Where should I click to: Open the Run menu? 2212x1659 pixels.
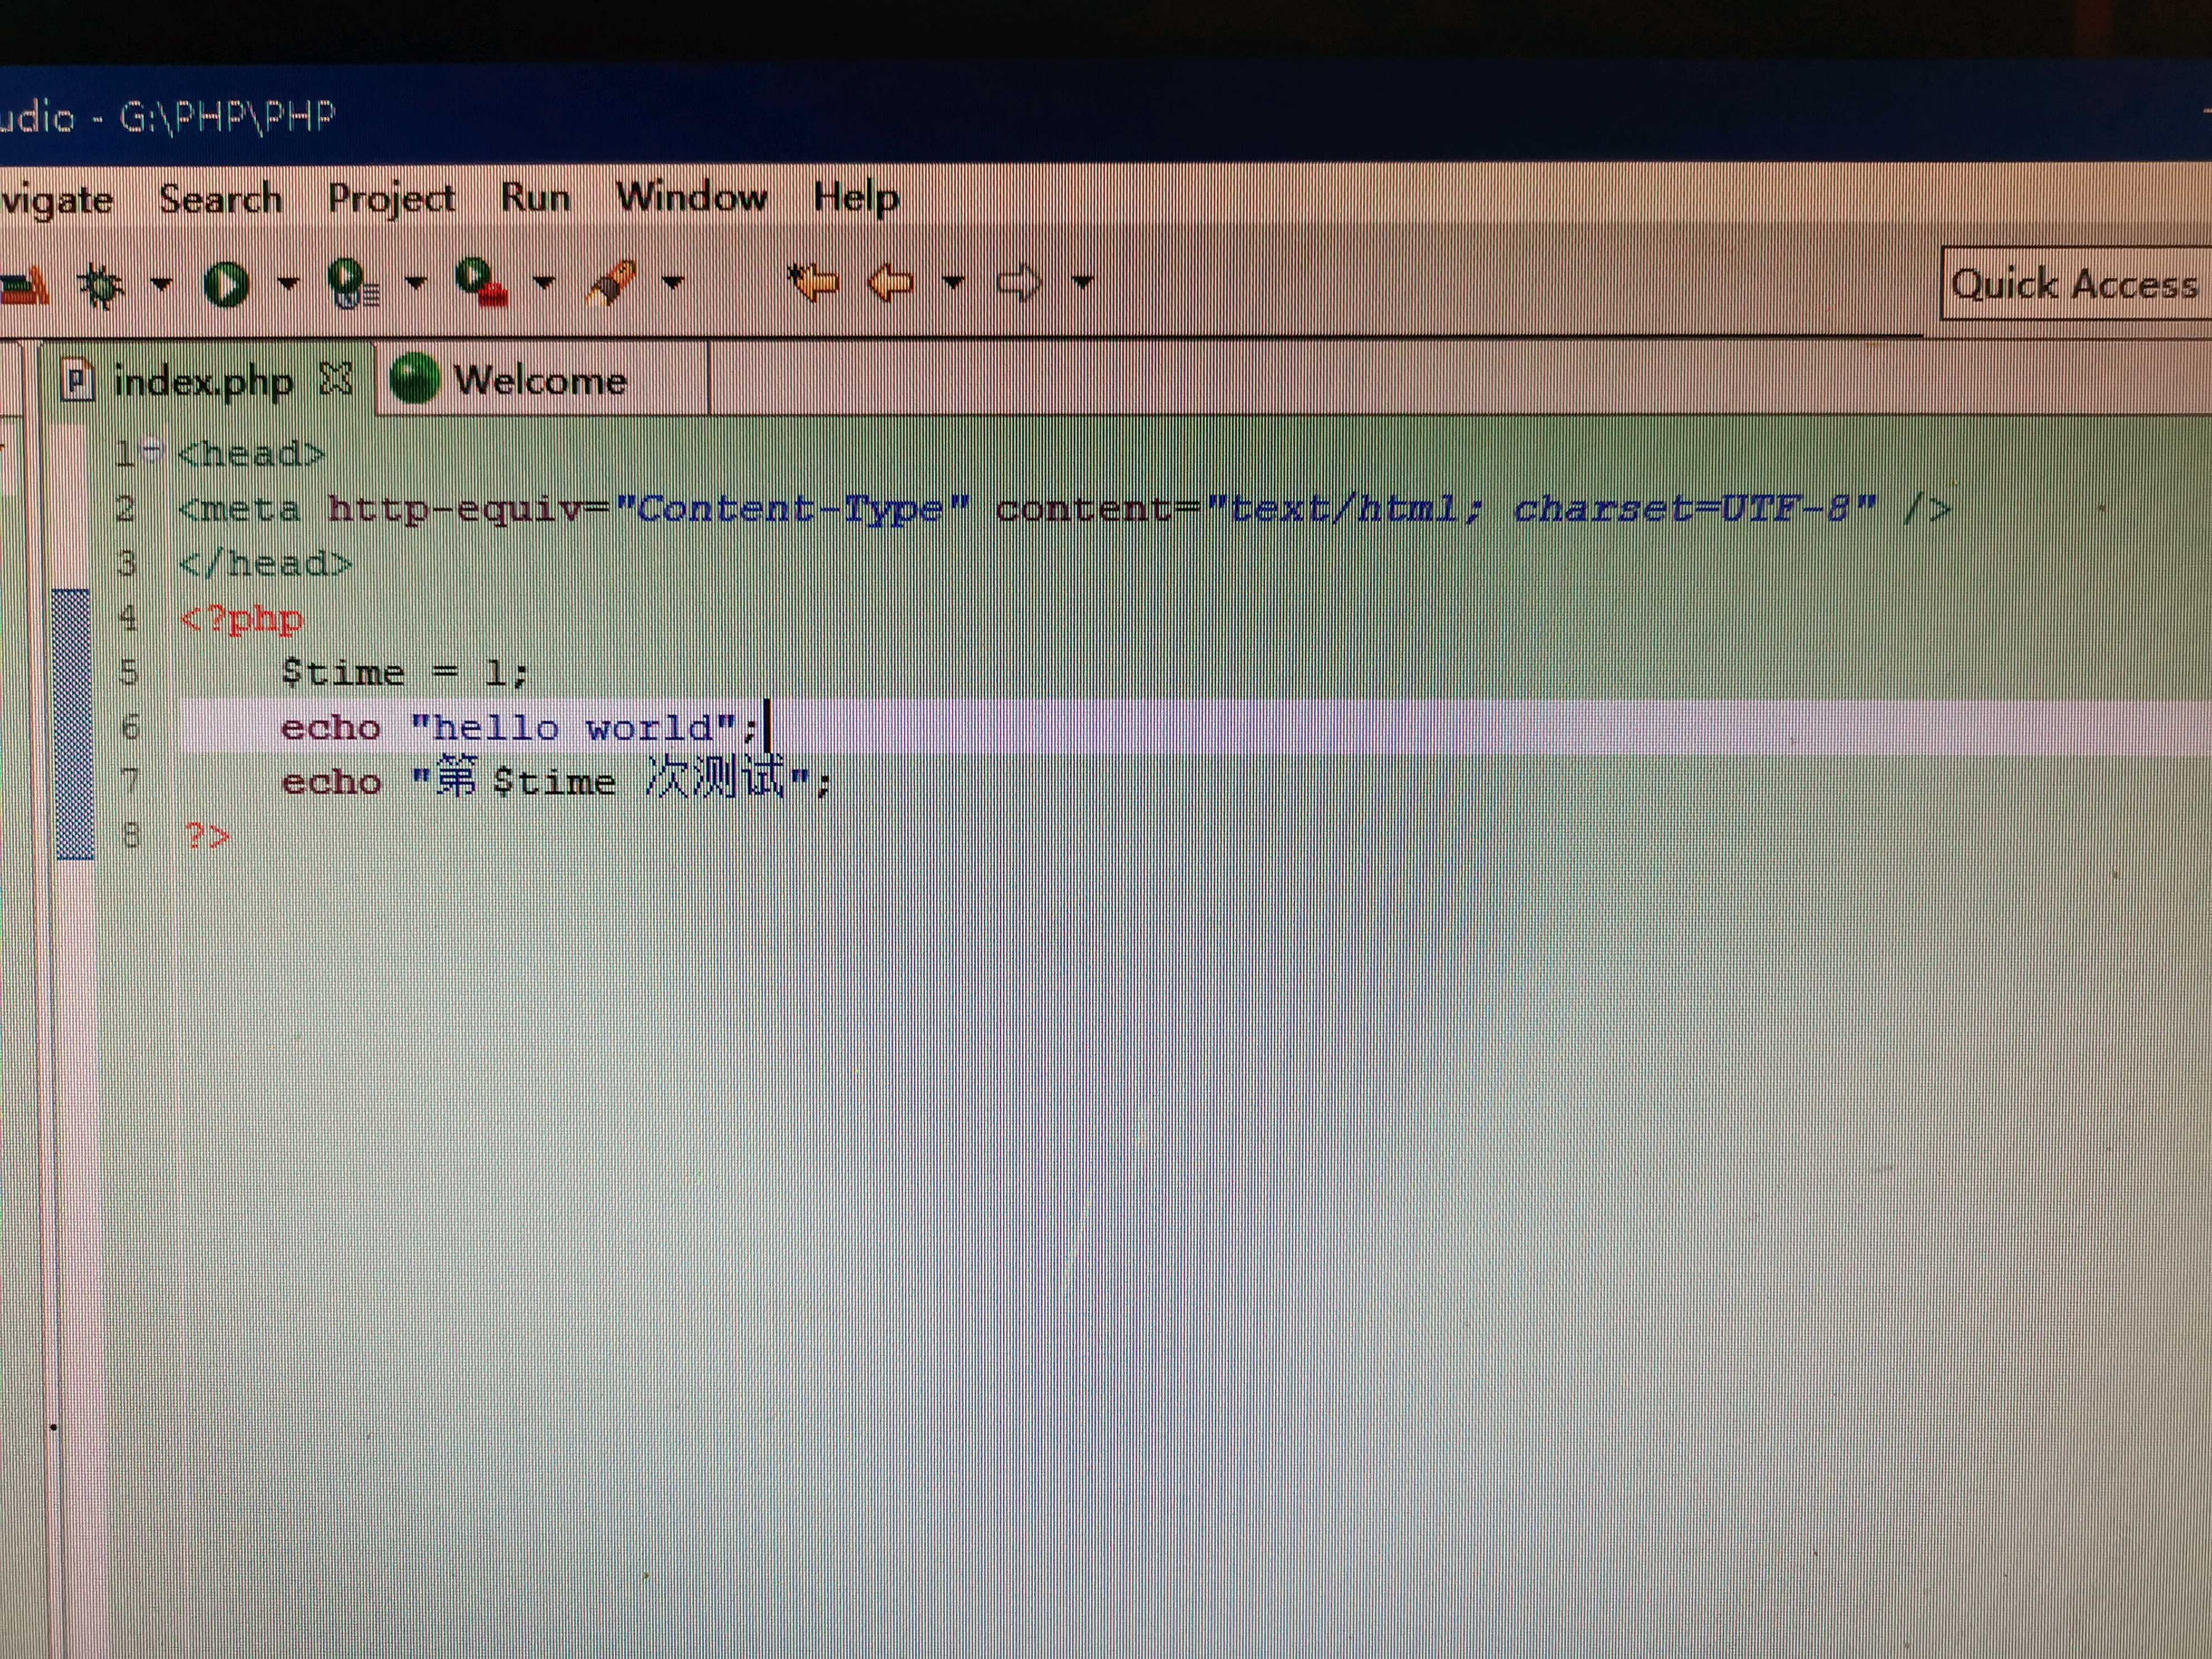[535, 197]
